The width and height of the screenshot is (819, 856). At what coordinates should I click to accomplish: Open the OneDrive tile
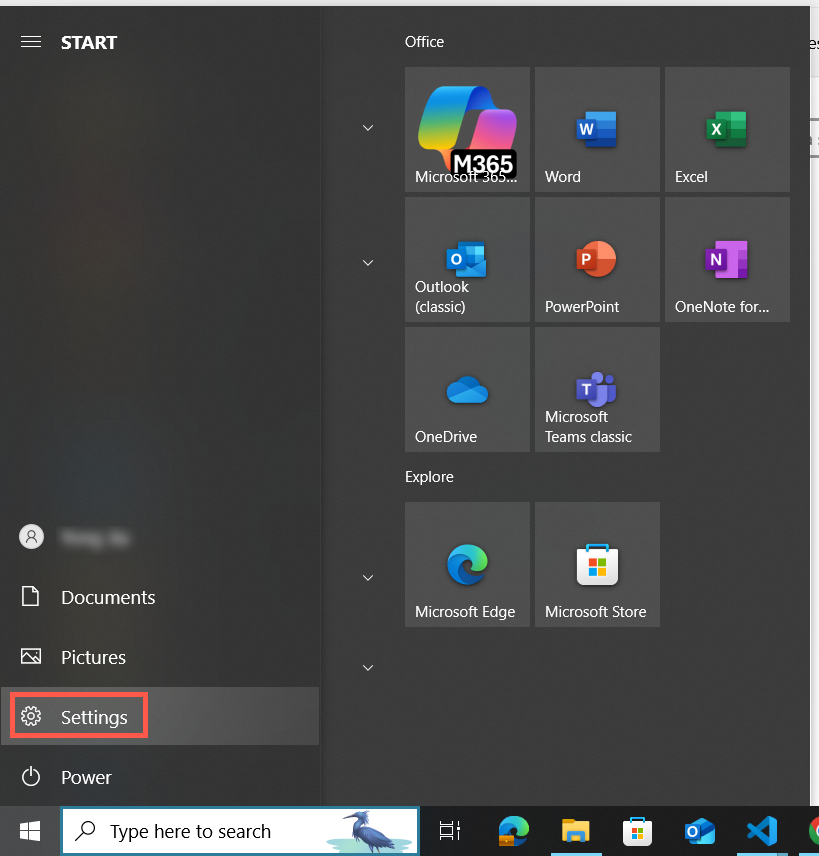coord(467,389)
